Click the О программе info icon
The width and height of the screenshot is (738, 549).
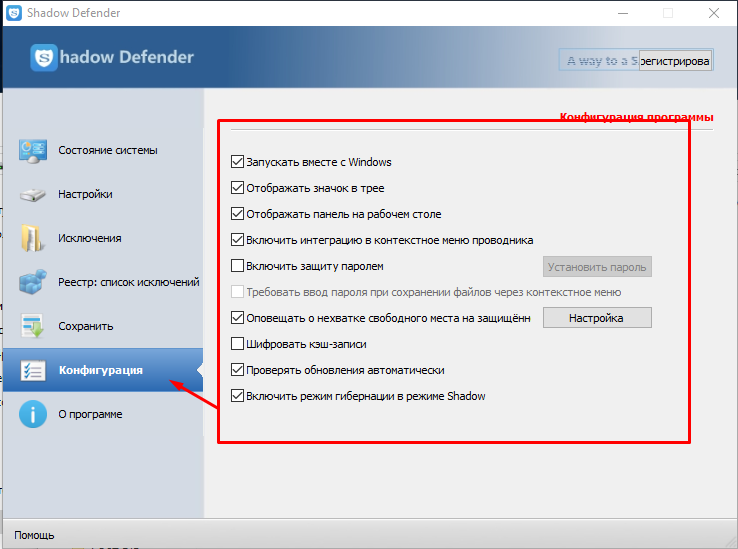coord(32,414)
